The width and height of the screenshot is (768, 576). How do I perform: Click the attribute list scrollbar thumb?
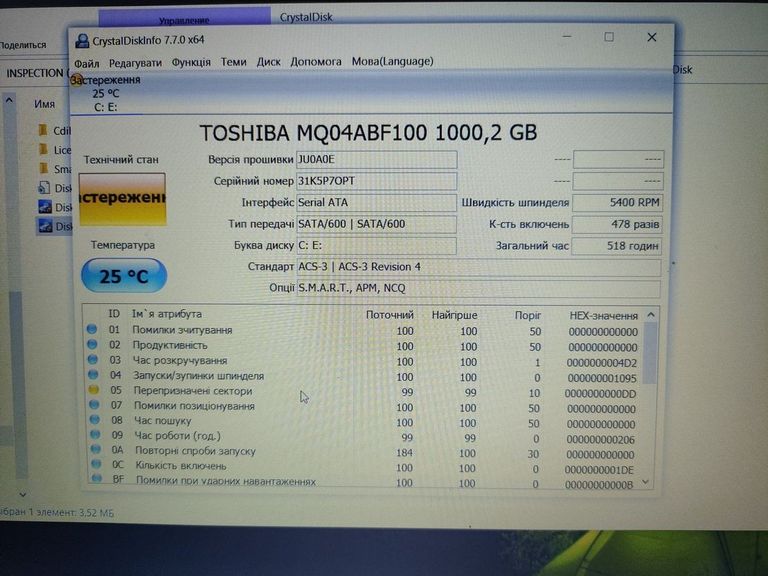[x=650, y=354]
